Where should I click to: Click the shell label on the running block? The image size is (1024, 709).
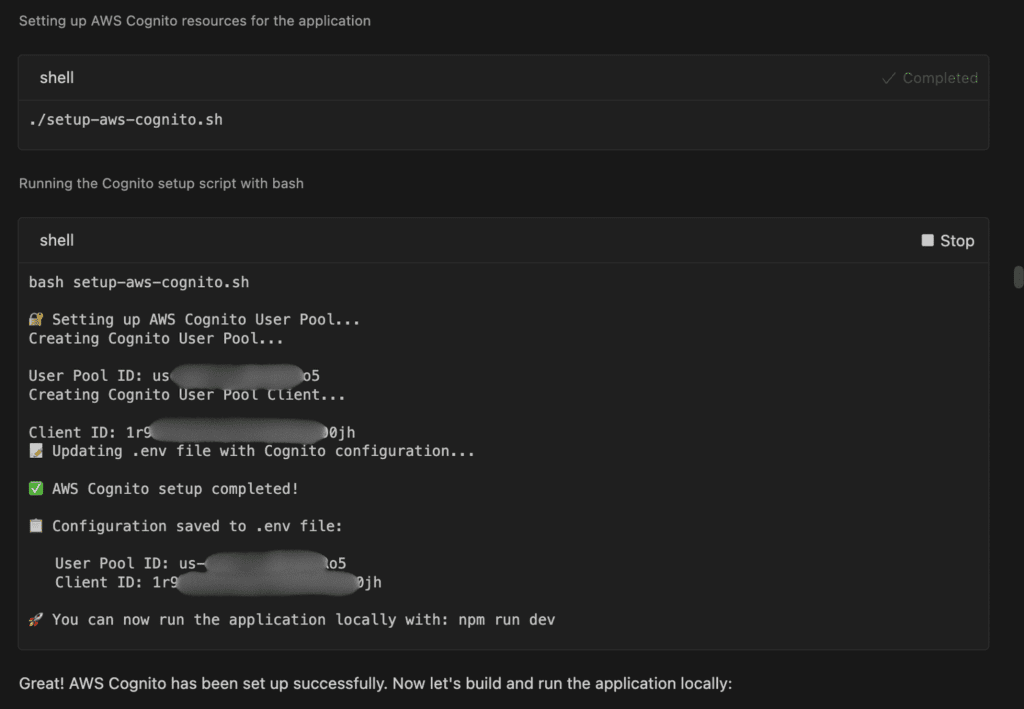57,240
